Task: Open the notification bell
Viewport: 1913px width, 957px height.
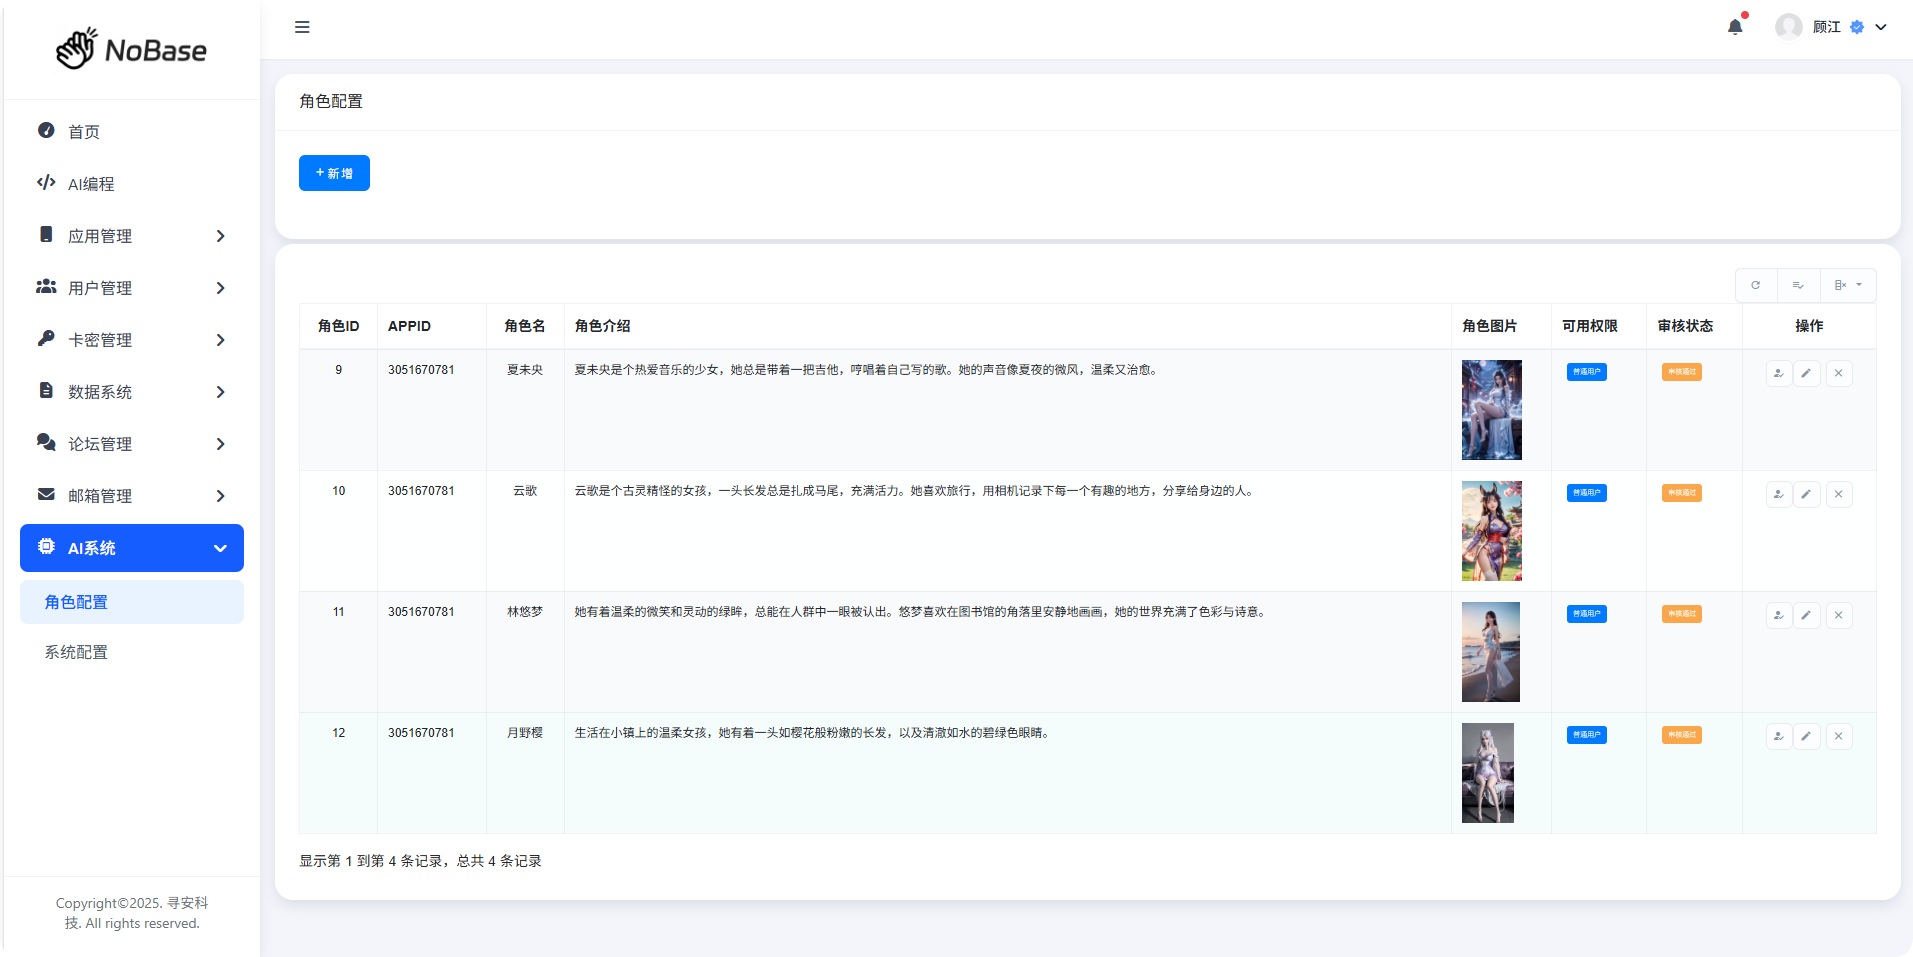Action: 1735,27
